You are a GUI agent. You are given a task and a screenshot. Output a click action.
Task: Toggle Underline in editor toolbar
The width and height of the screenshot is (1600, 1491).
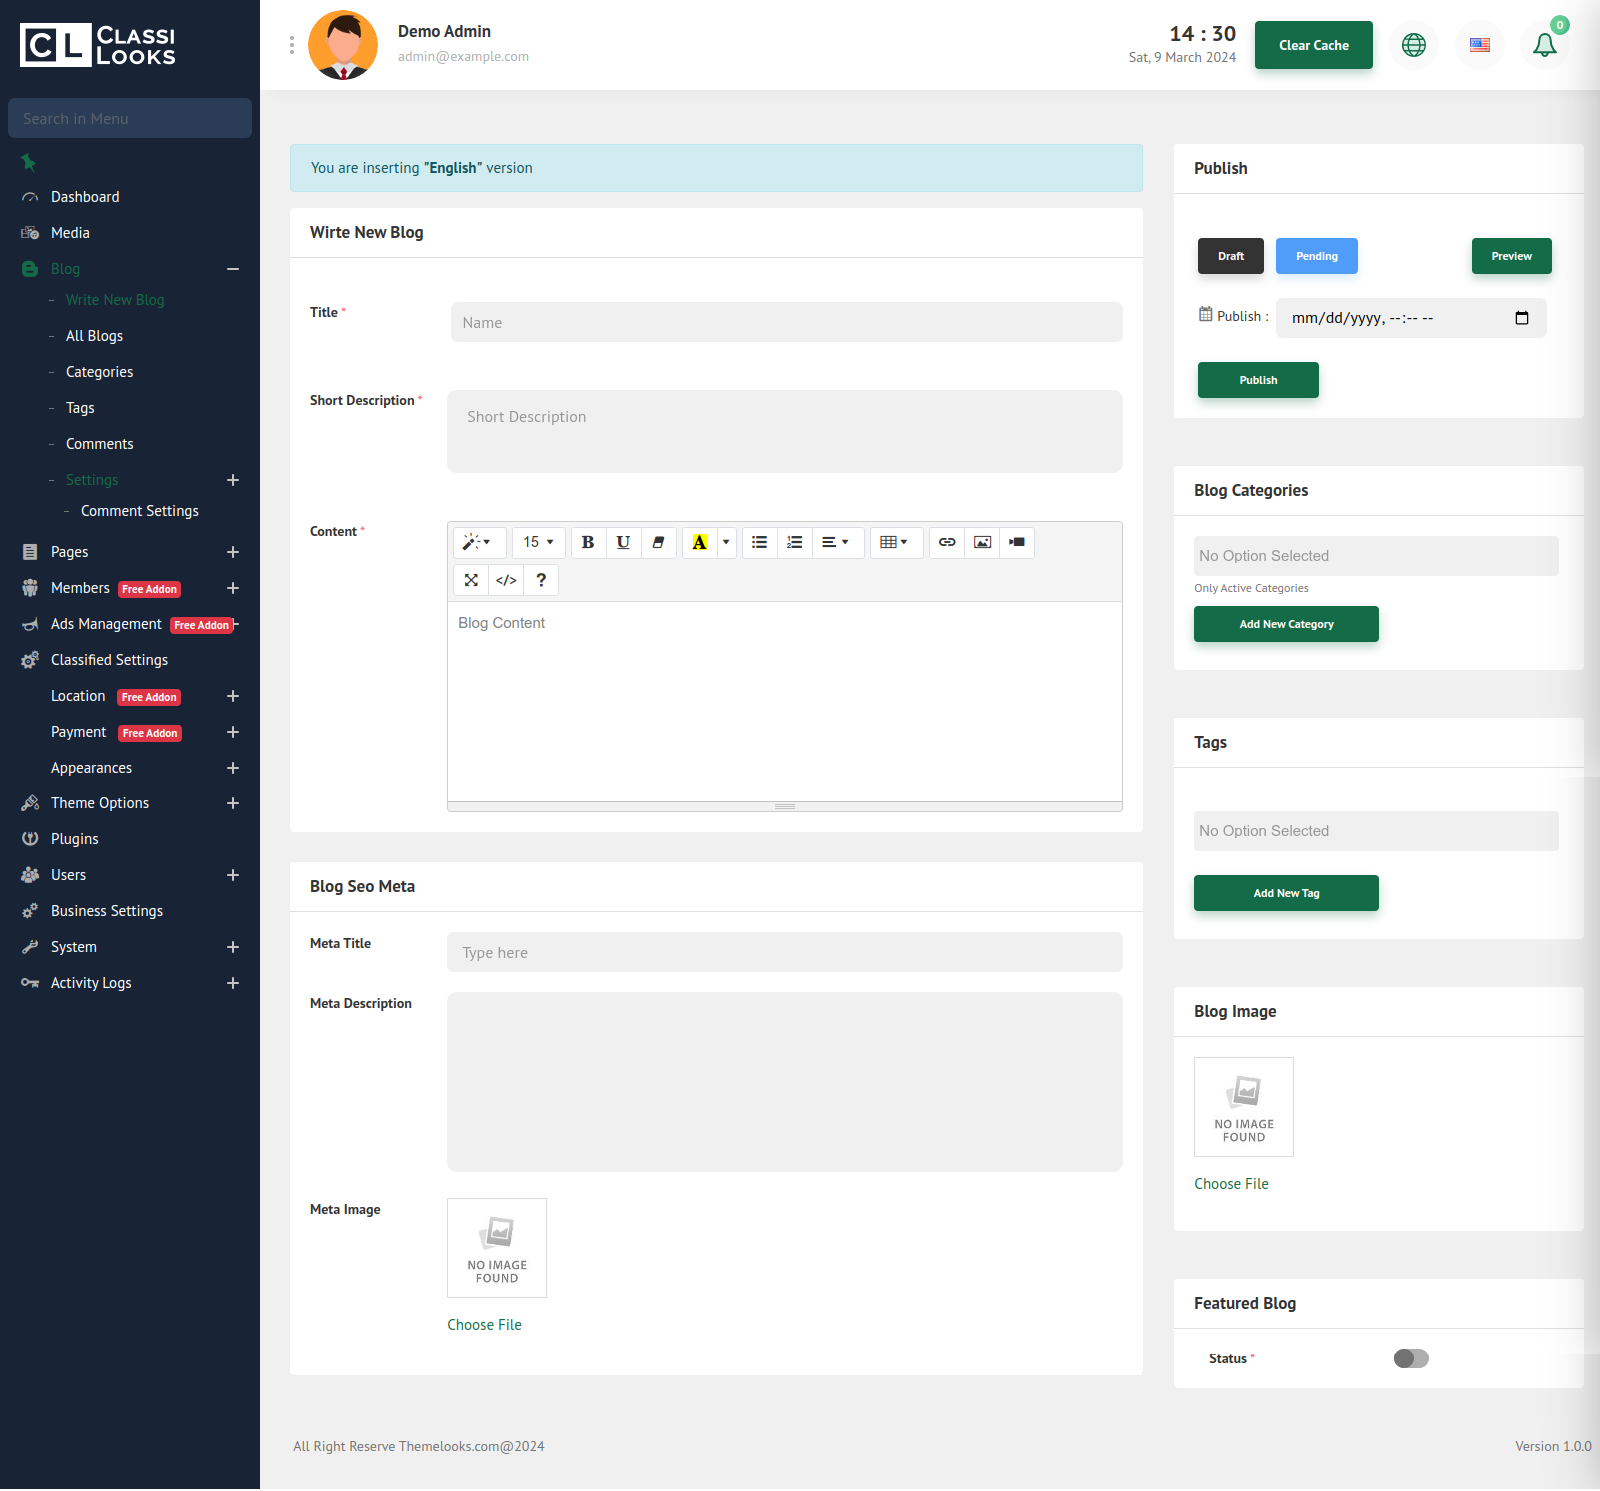[623, 542]
